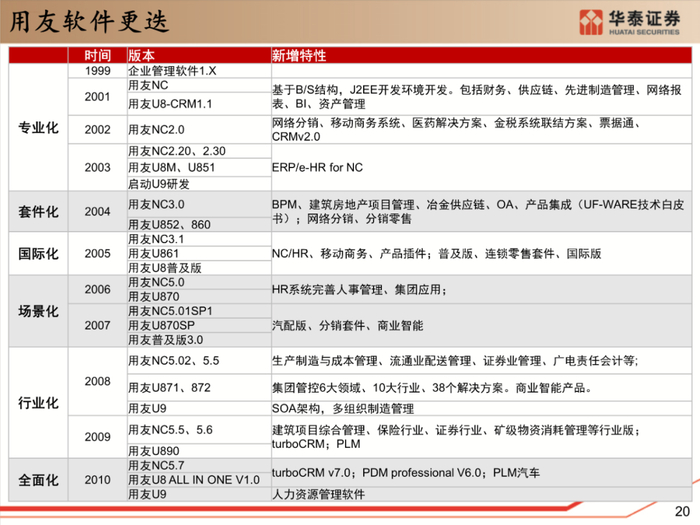Click the 建筑项目综合管理 feature text

(x=456, y=437)
